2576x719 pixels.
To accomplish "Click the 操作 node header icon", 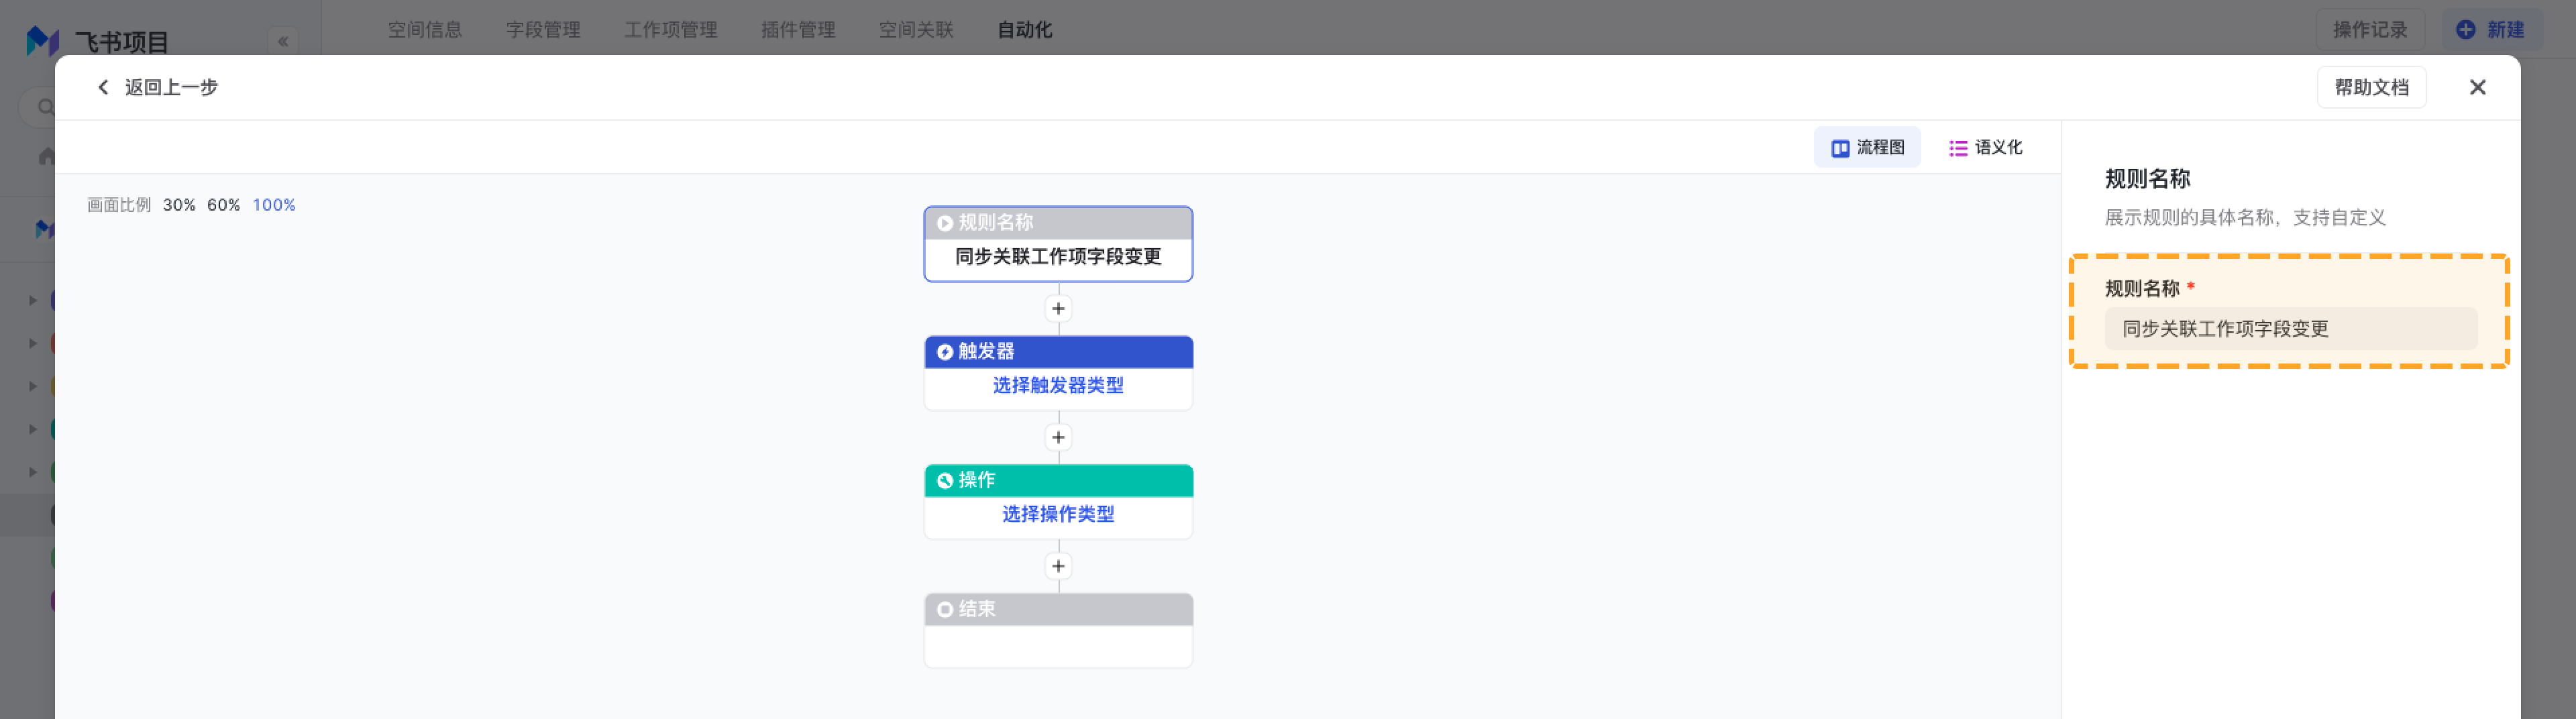I will pos(944,481).
